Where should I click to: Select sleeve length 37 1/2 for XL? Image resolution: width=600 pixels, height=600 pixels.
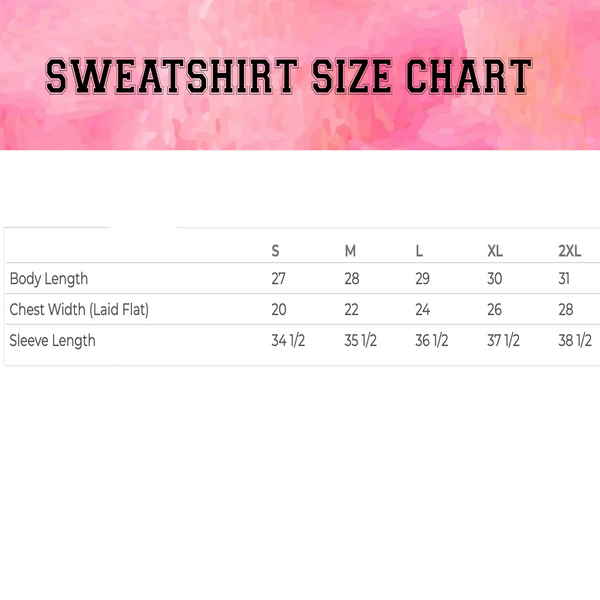[503, 341]
